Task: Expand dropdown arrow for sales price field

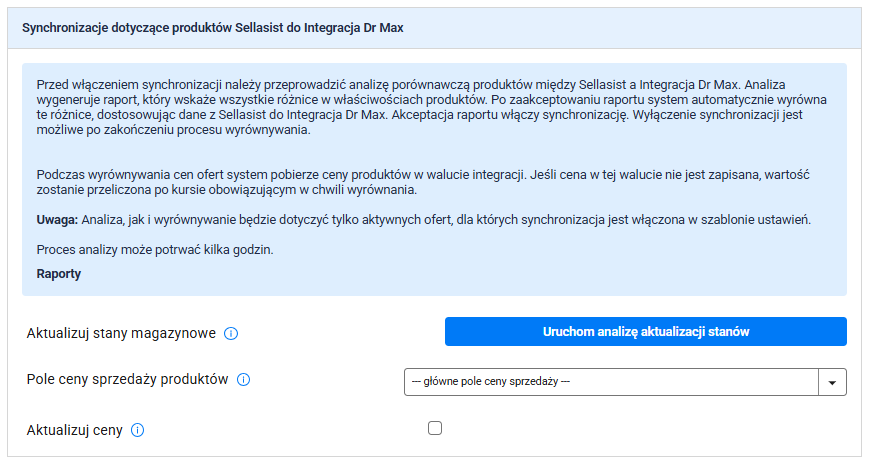Action: pyautogui.click(x=832, y=382)
